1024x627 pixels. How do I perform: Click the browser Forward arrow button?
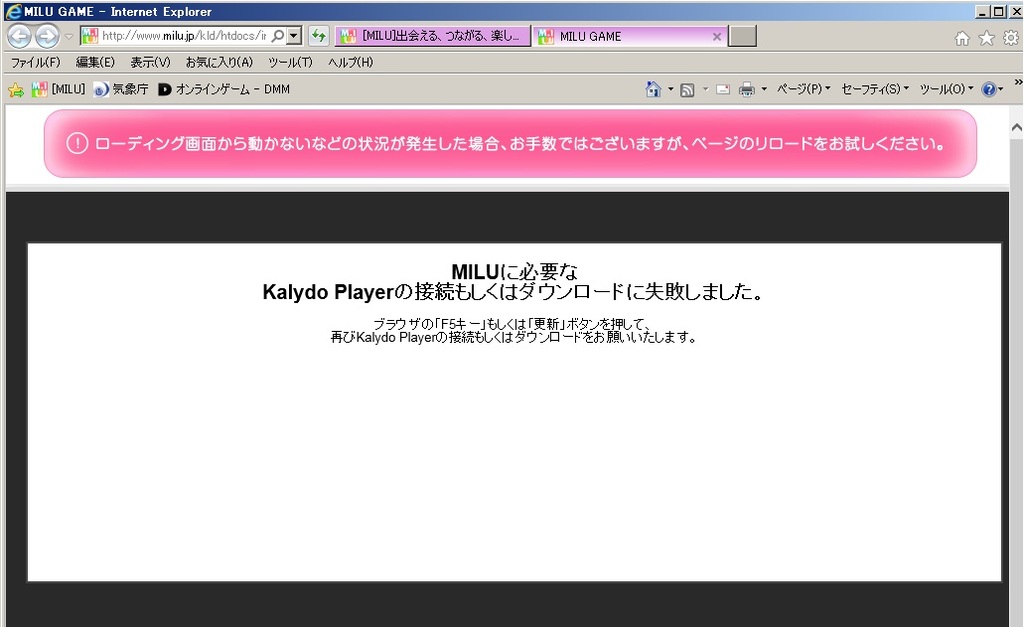pos(46,37)
